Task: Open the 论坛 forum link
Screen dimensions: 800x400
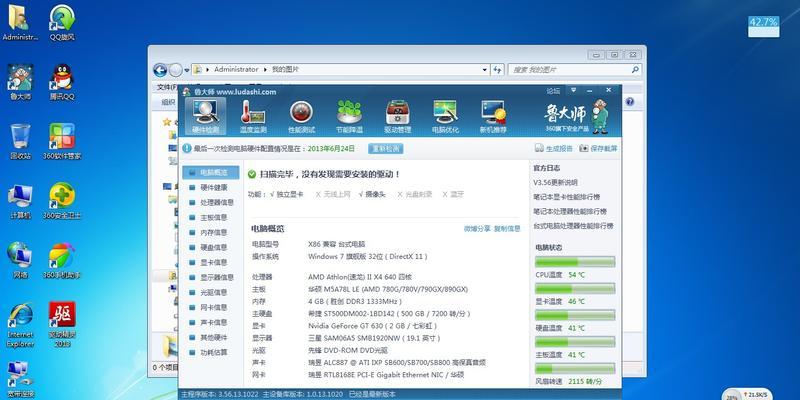Action: tap(553, 91)
